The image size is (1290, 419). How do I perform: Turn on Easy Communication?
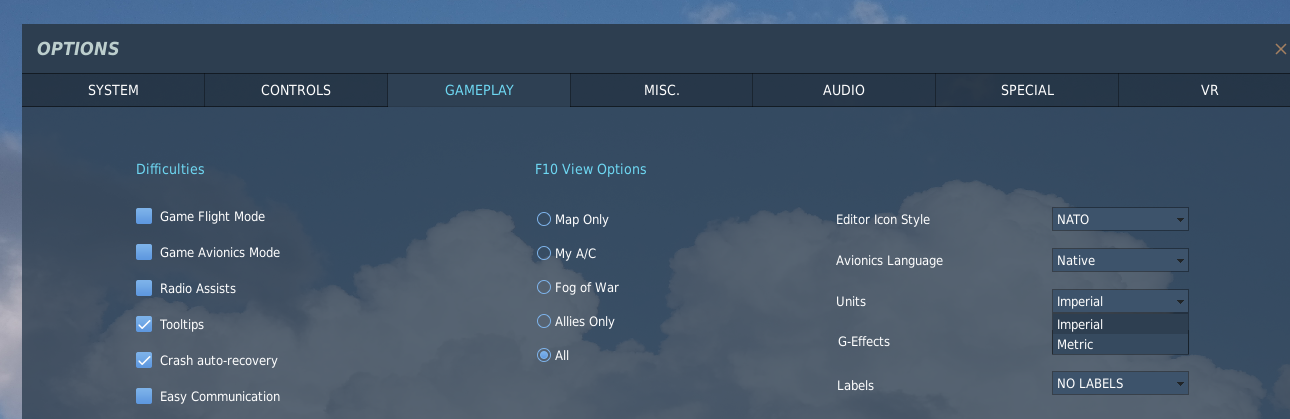144,396
